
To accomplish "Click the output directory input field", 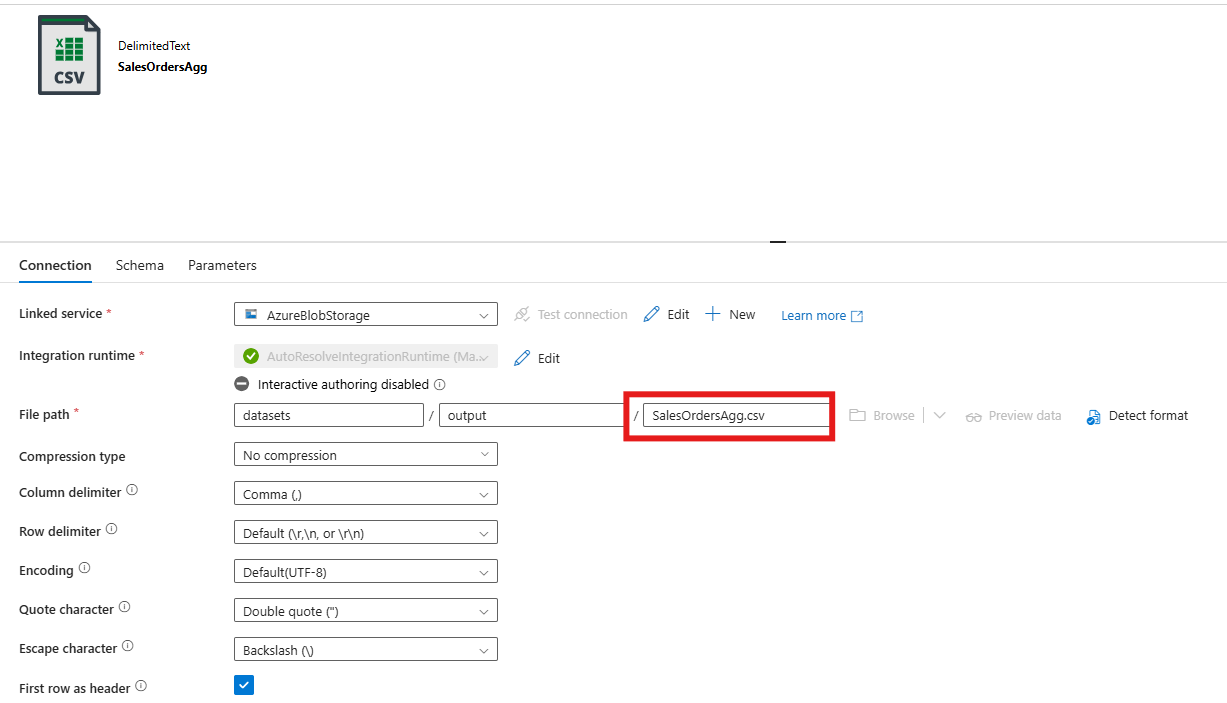I will [533, 415].
